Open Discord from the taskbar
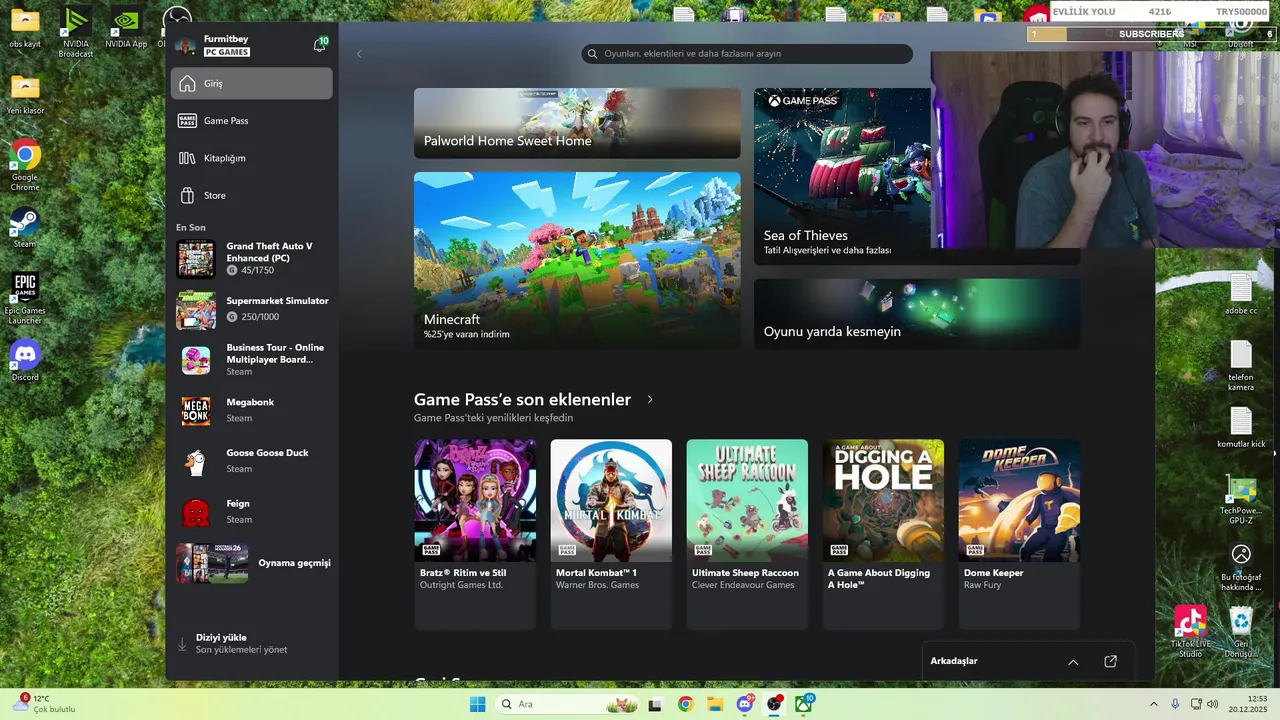Viewport: 1280px width, 720px height. coord(745,704)
